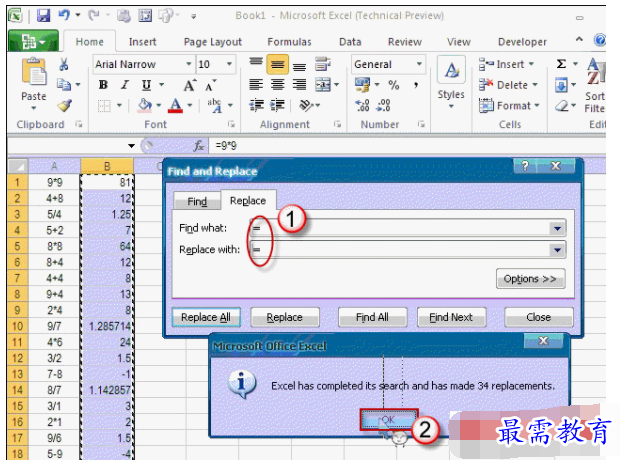Click the formula bar showing =9*9
620x463 pixels.
click(408, 146)
